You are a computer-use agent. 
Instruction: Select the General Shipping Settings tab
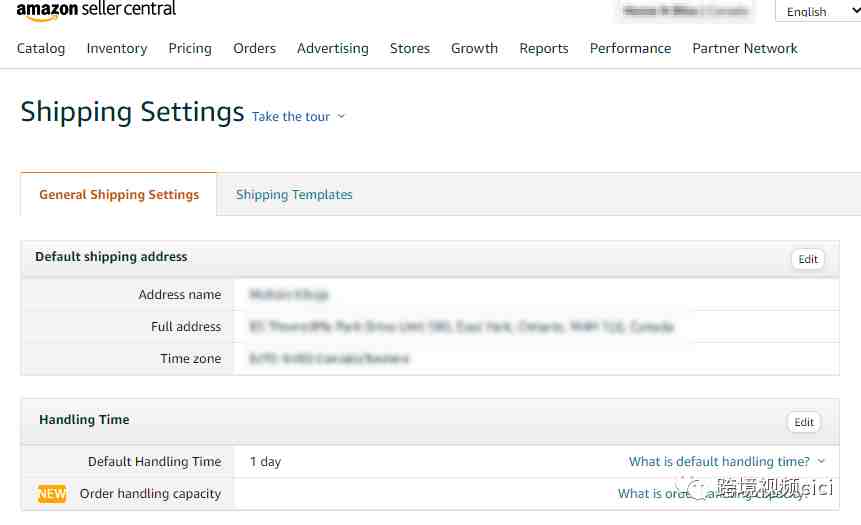[119, 194]
